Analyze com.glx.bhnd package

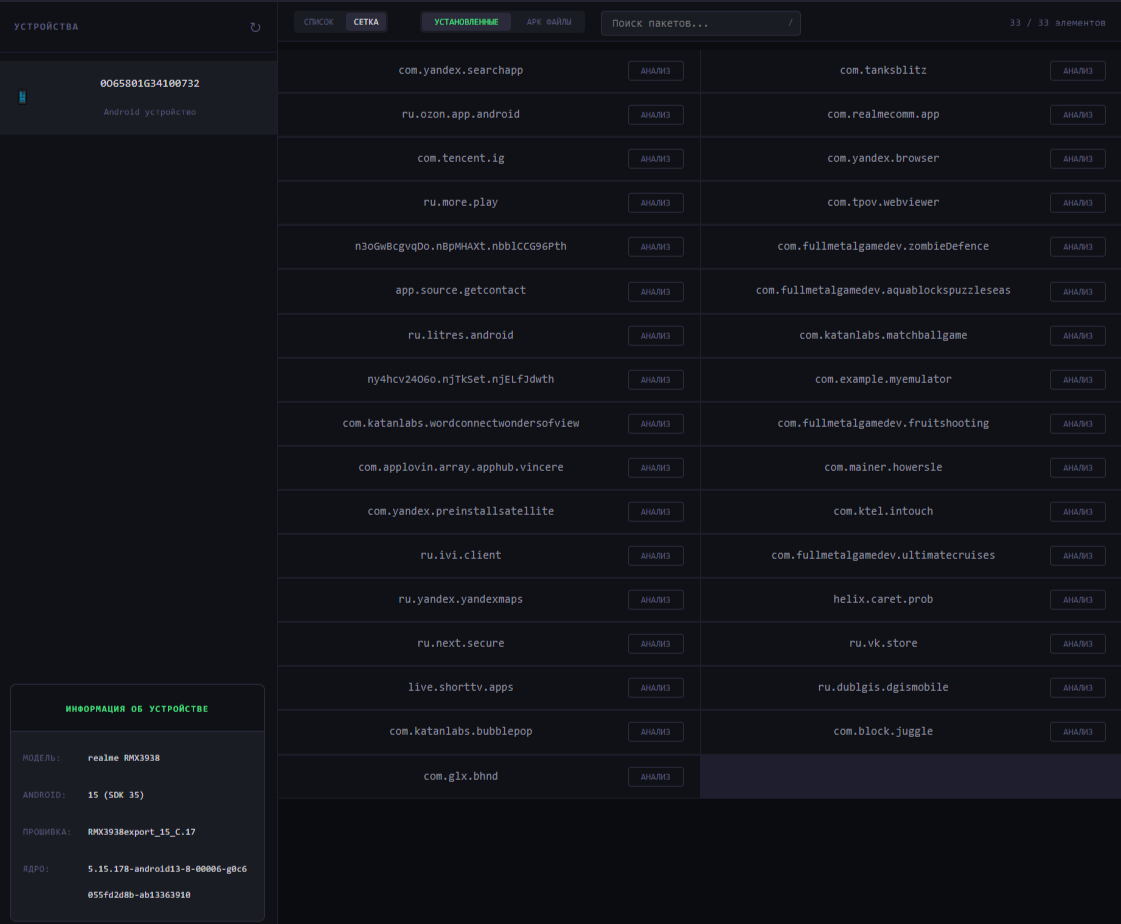[x=656, y=777]
